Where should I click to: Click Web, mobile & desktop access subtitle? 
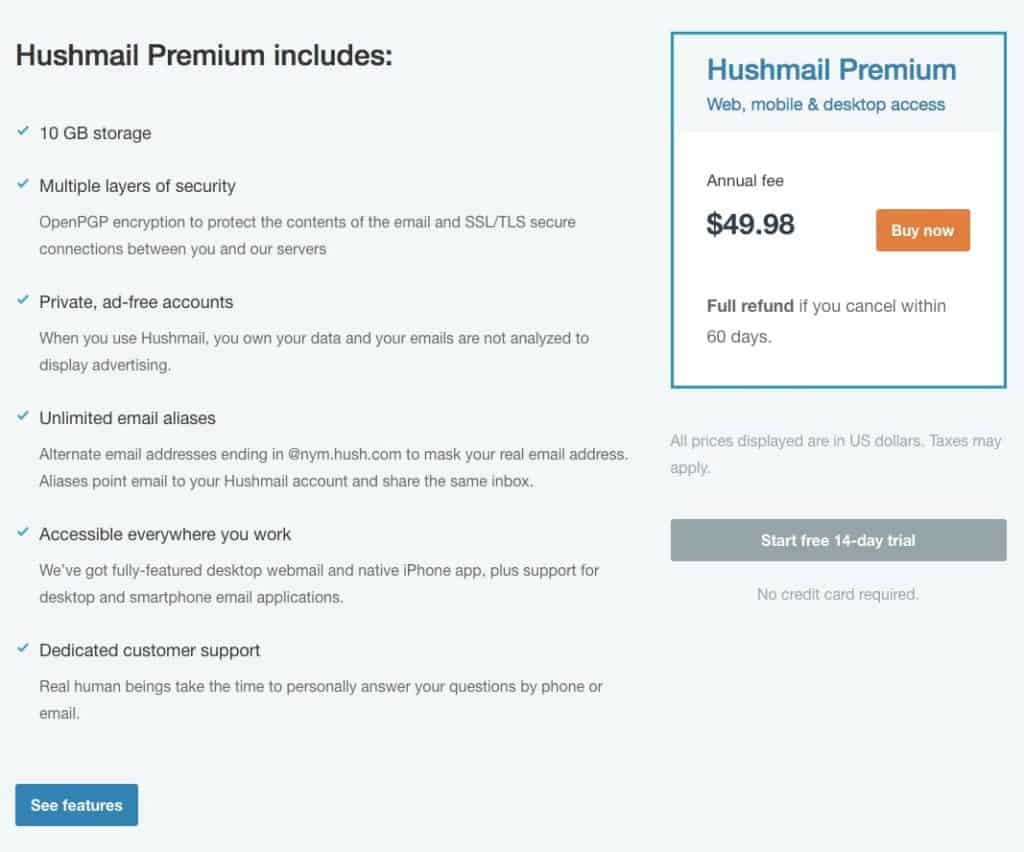coord(825,104)
